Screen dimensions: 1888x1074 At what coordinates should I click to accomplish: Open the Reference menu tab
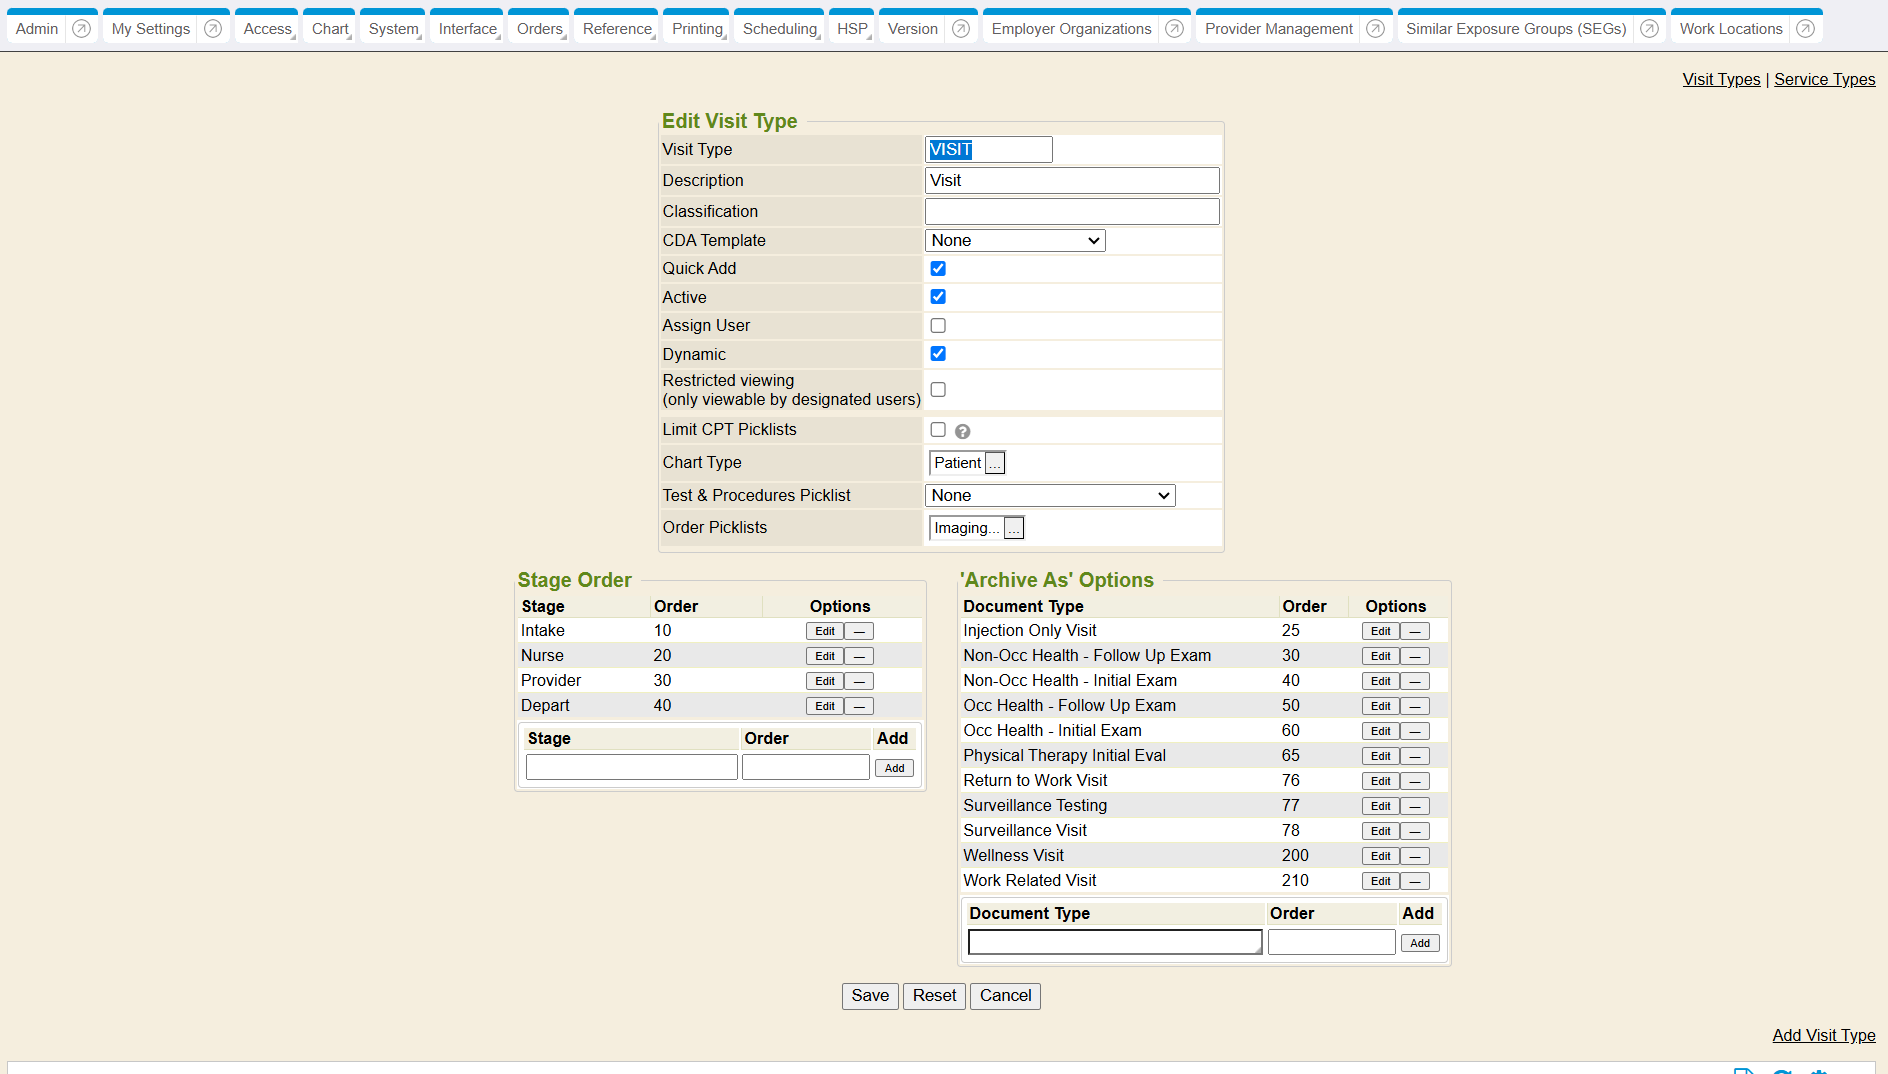[617, 29]
